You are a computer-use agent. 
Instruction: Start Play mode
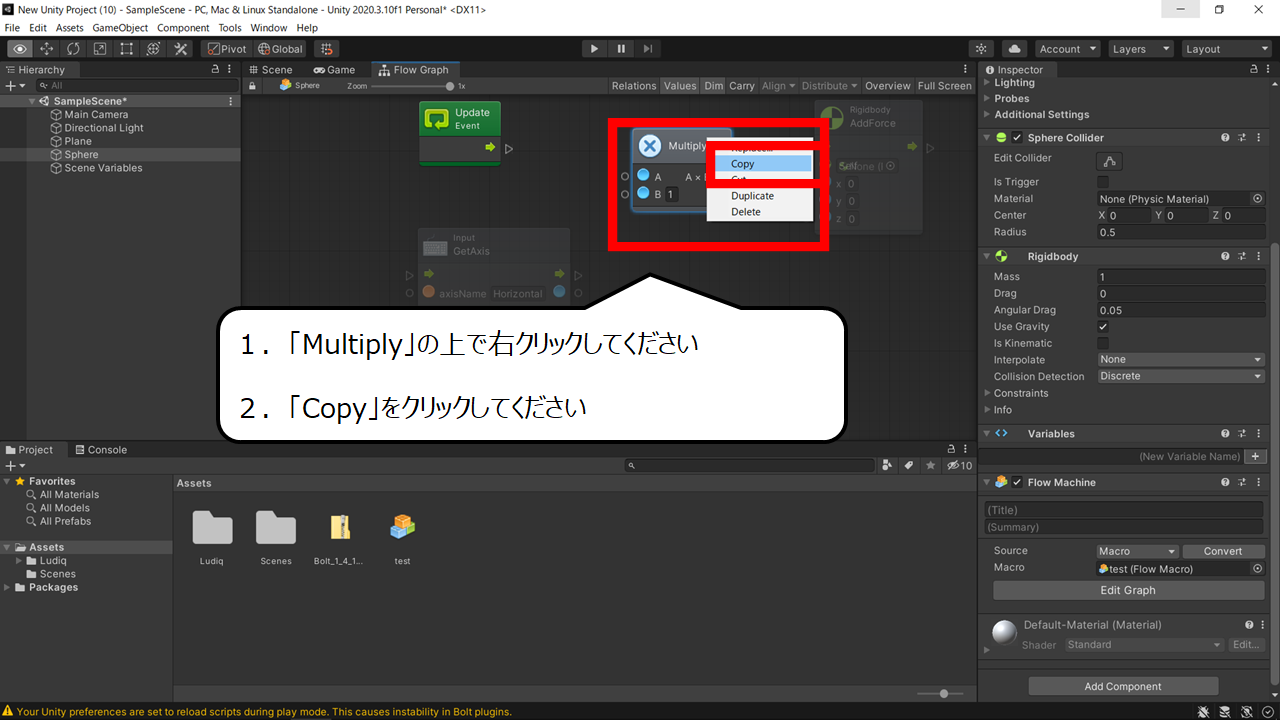[594, 49]
